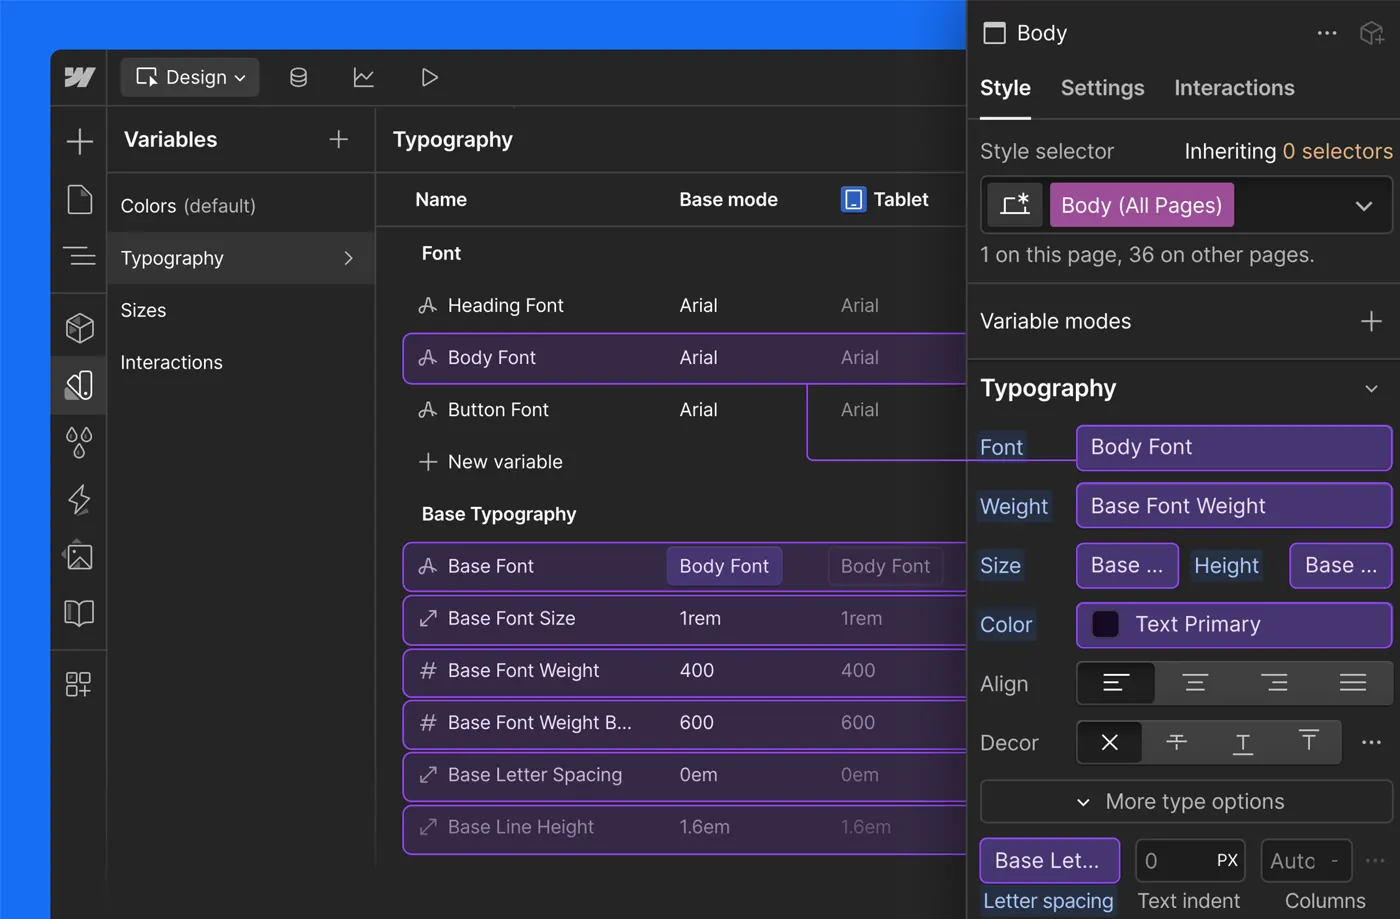Open the CMS Collections panel icon

click(x=298, y=77)
